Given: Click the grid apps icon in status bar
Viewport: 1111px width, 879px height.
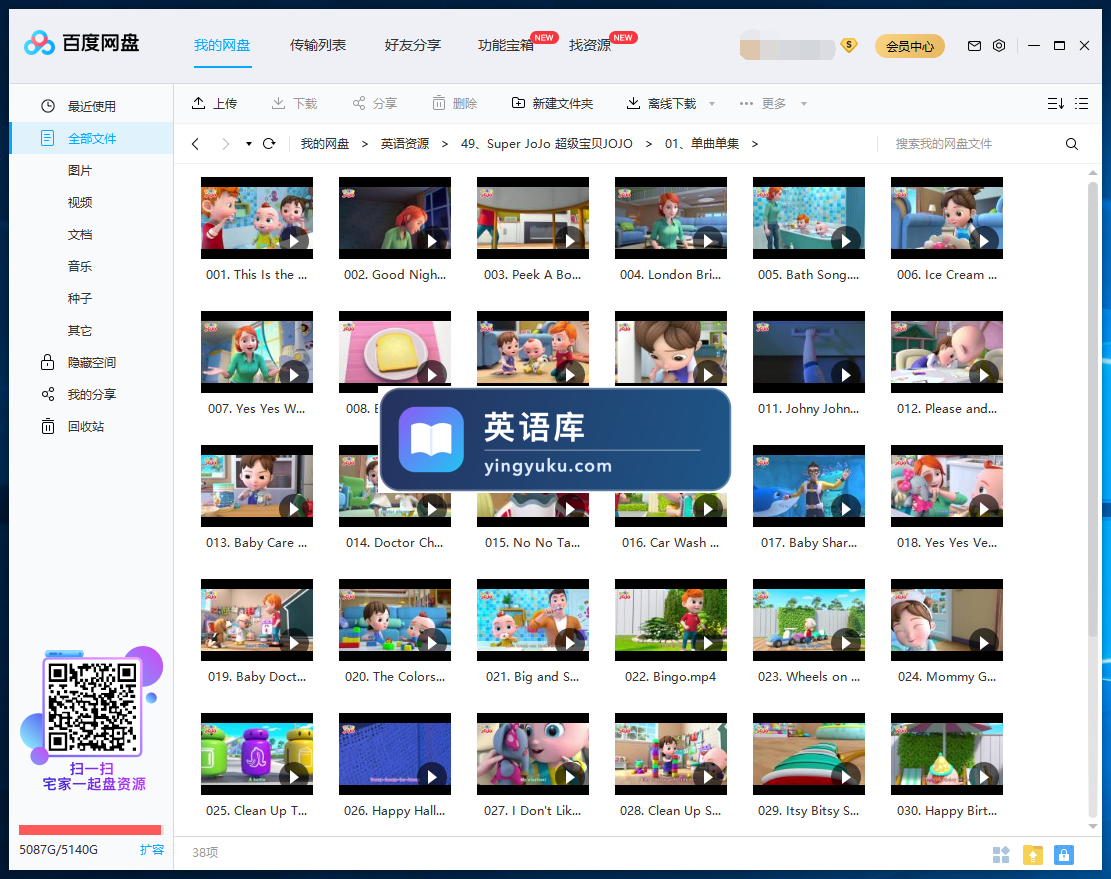Looking at the screenshot, I should coord(1001,855).
